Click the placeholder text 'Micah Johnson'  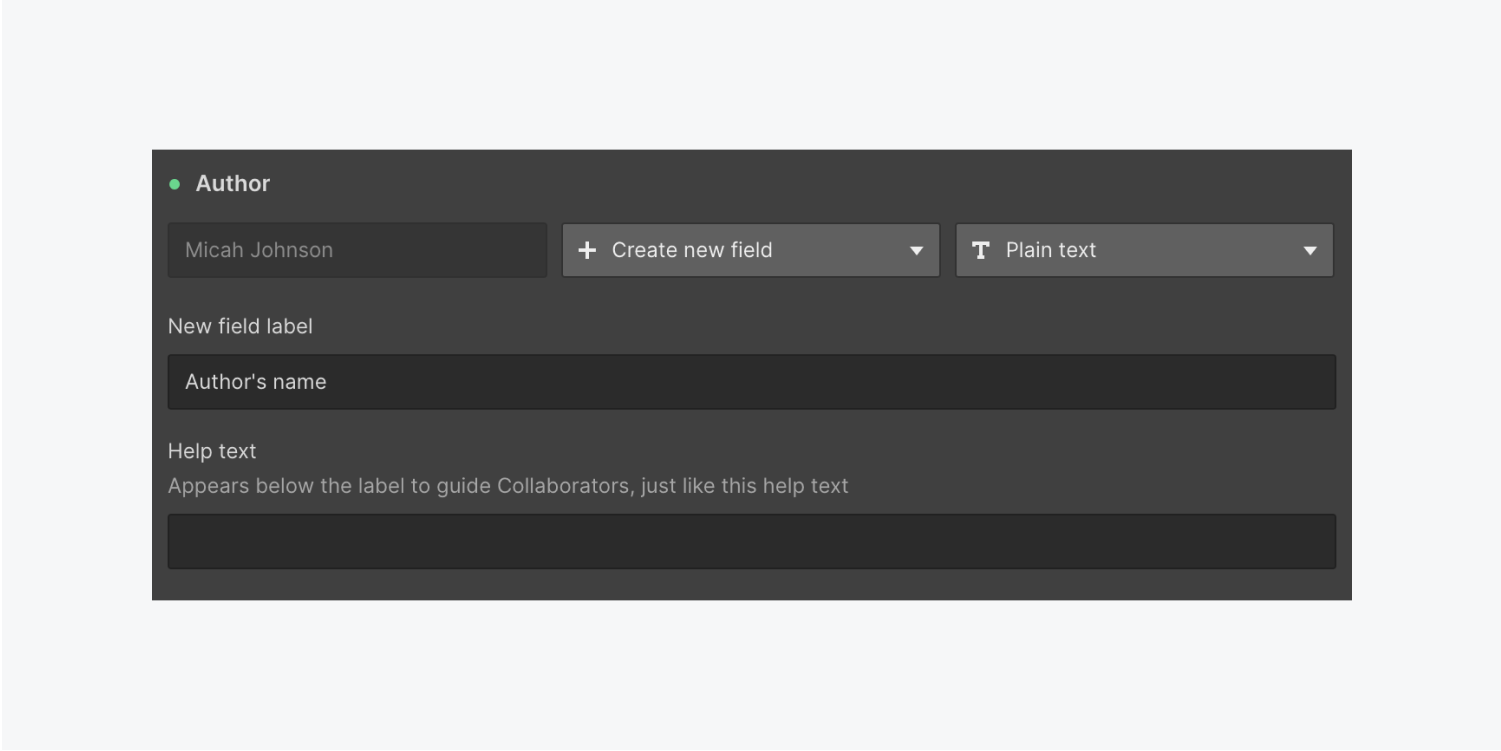[259, 250]
